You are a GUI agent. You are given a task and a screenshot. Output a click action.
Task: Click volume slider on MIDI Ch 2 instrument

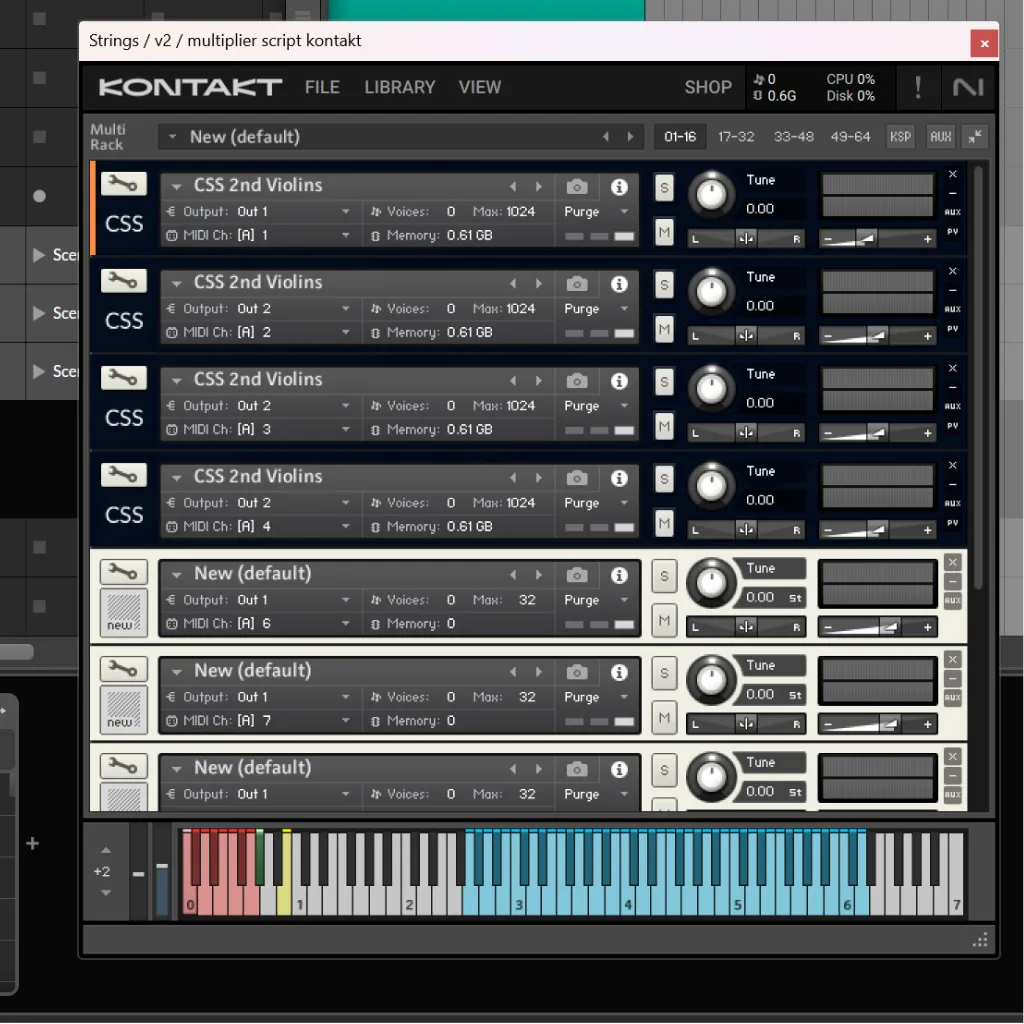[x=877, y=336]
